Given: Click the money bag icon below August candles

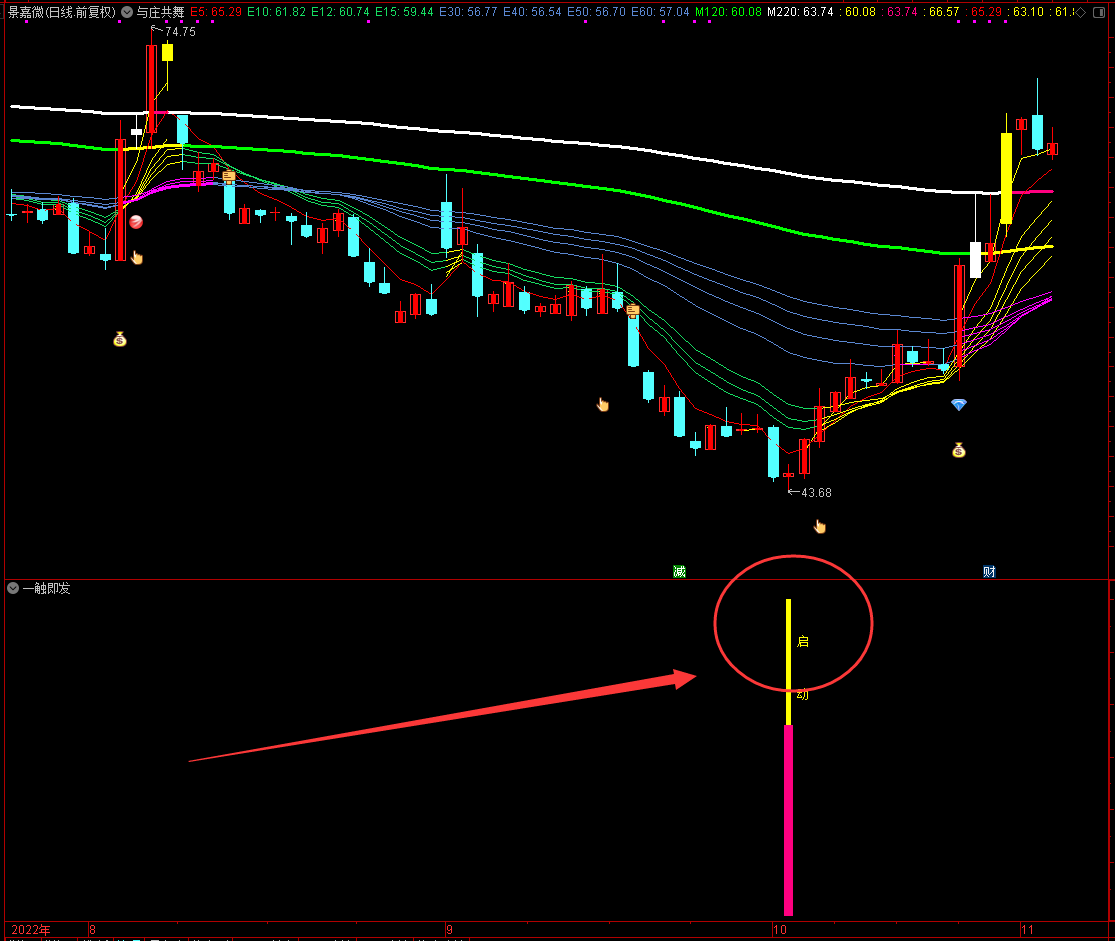Looking at the screenshot, I should click(119, 339).
